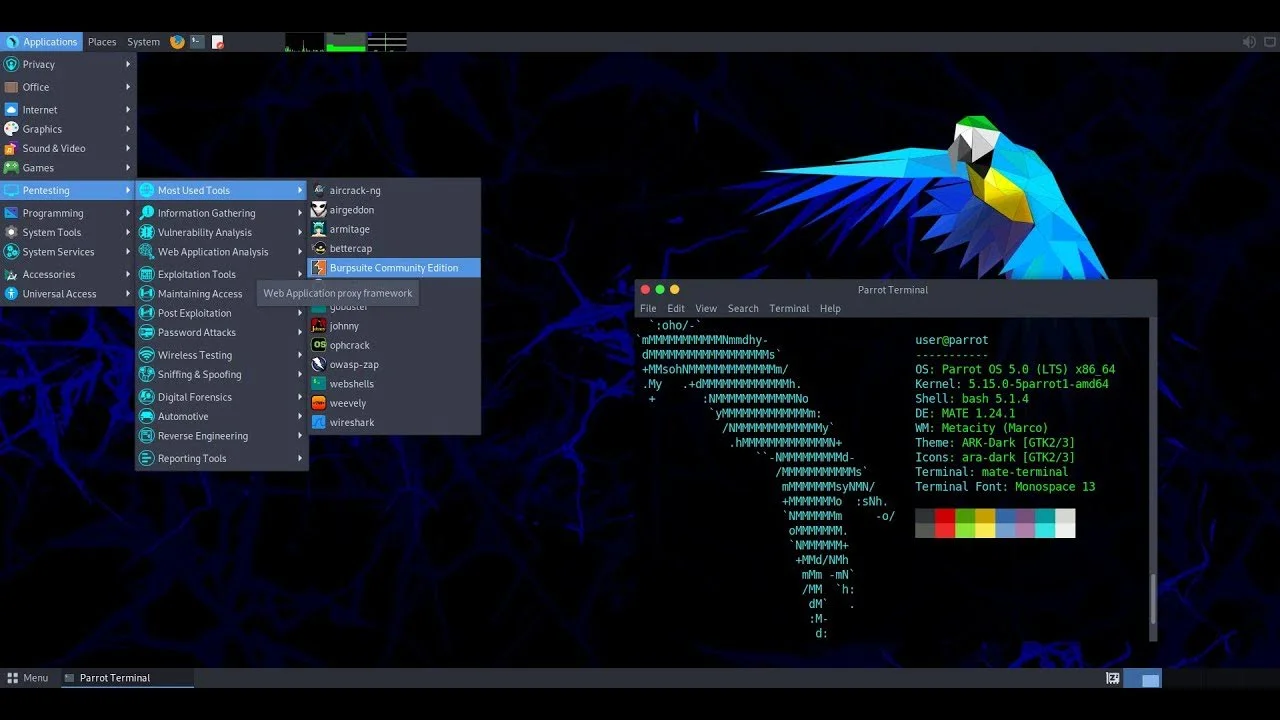Open the Graphics palette icon entry
Screen dimensions: 1280x720
click(12, 129)
